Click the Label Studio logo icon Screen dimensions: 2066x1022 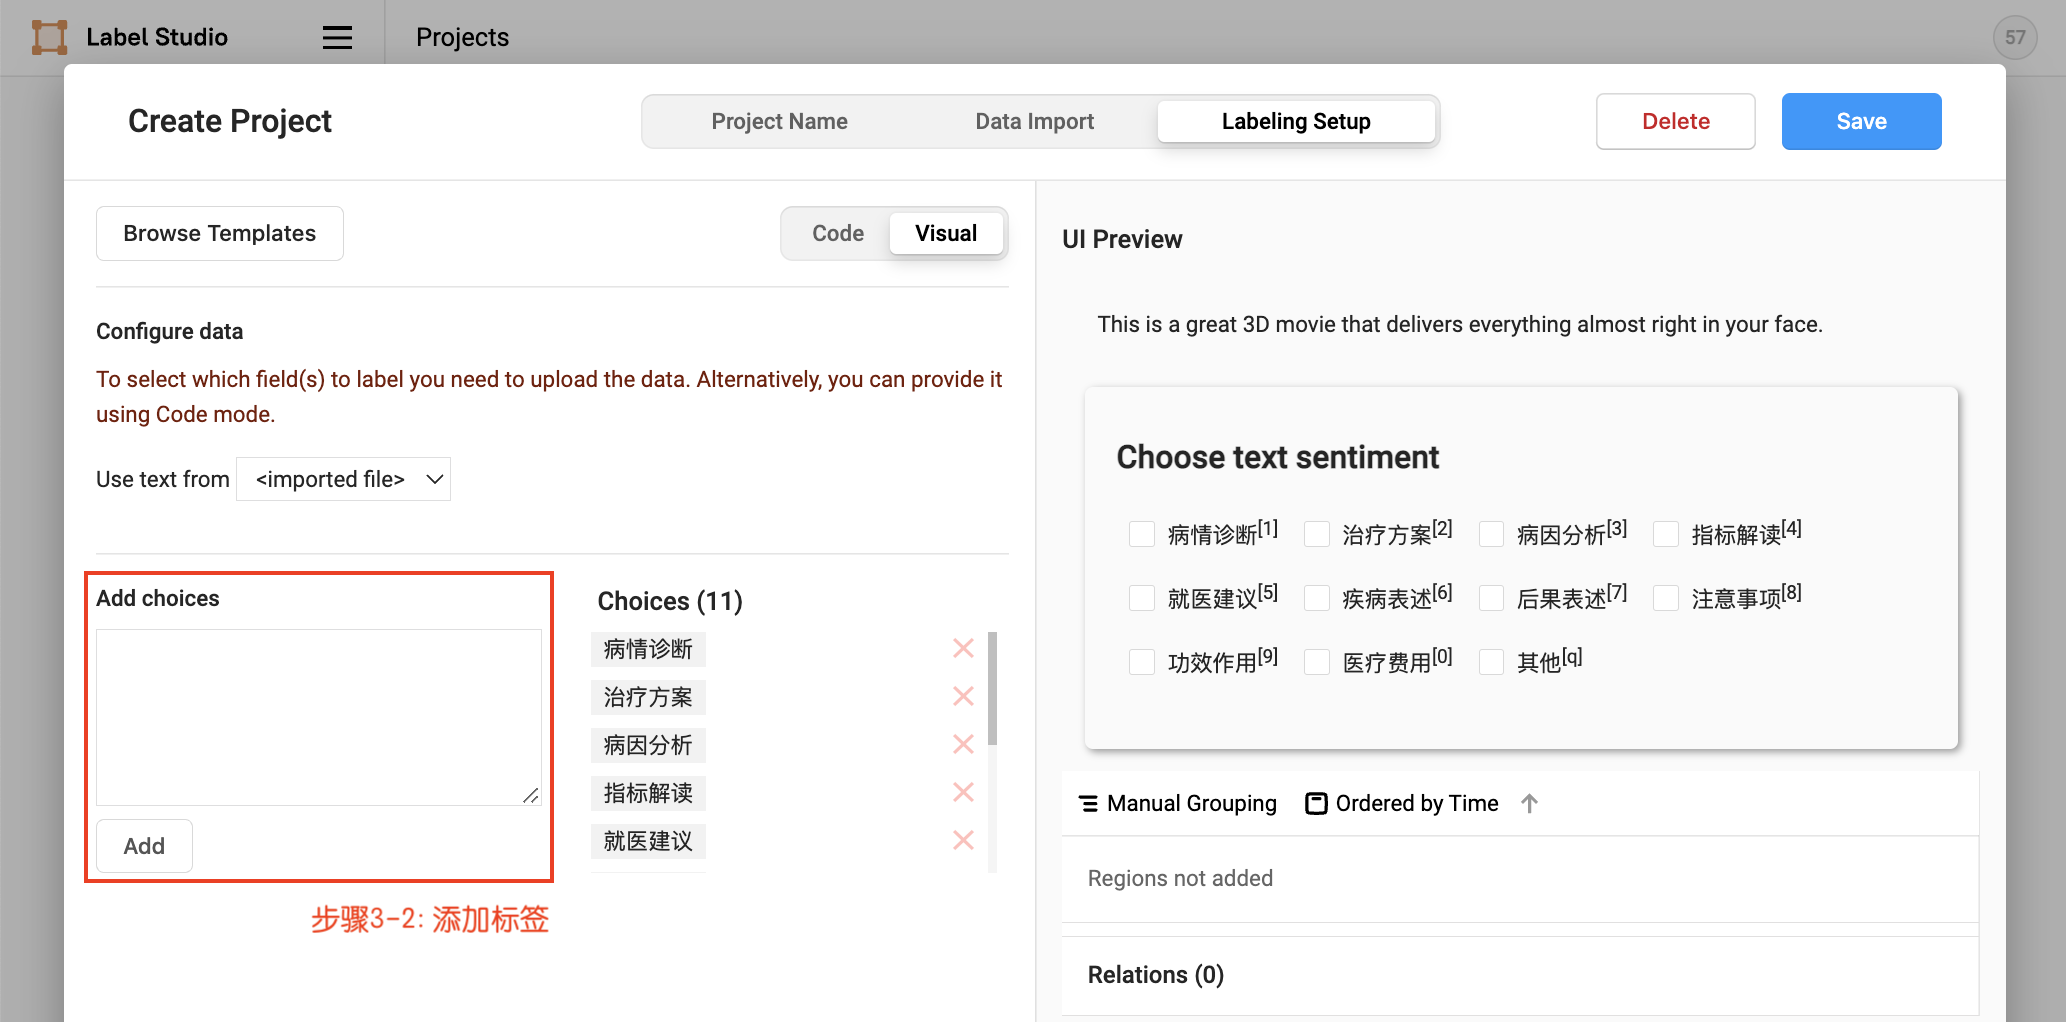(x=49, y=37)
